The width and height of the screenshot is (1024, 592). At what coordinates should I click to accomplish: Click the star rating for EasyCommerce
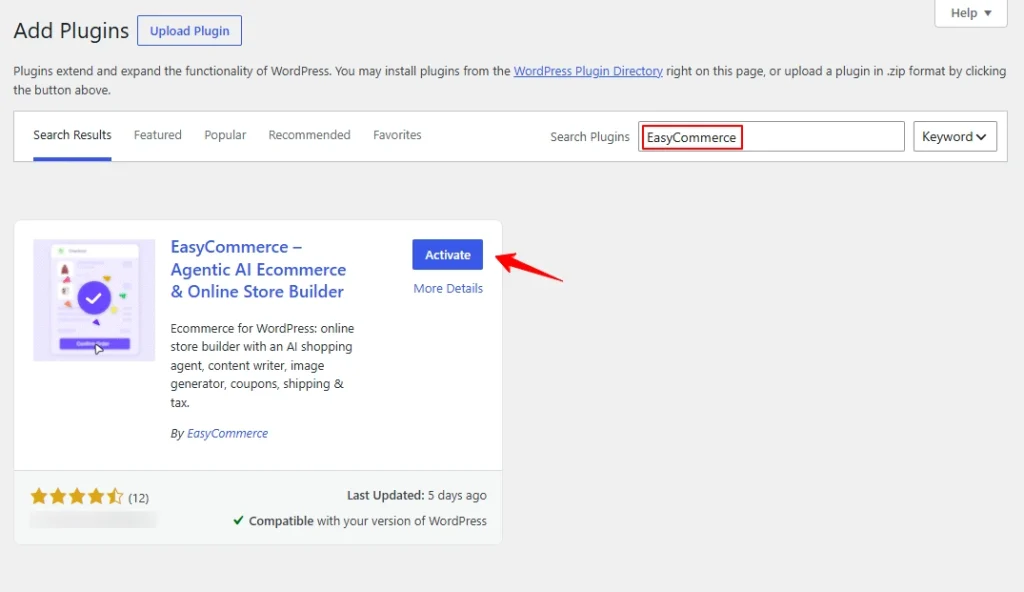(x=76, y=497)
